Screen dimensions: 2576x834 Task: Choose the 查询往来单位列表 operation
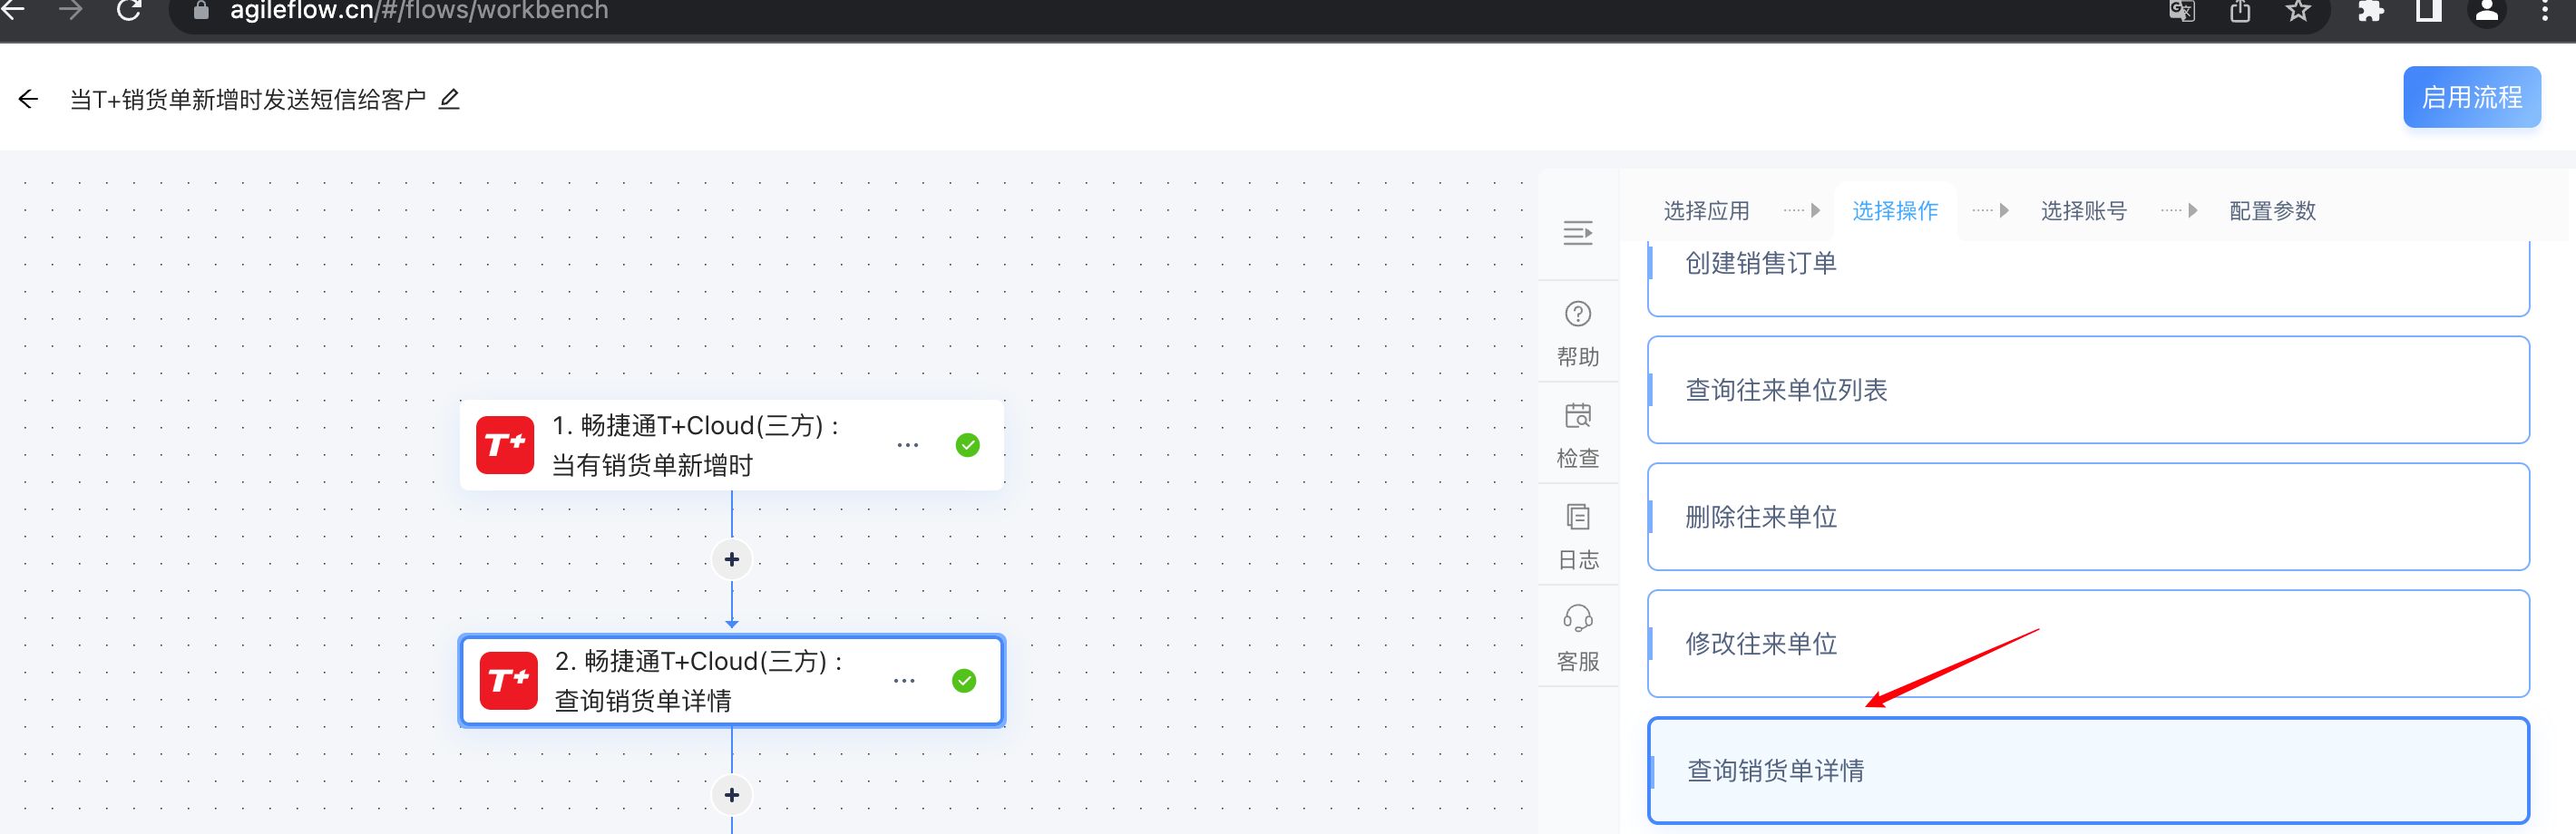(x=2088, y=390)
